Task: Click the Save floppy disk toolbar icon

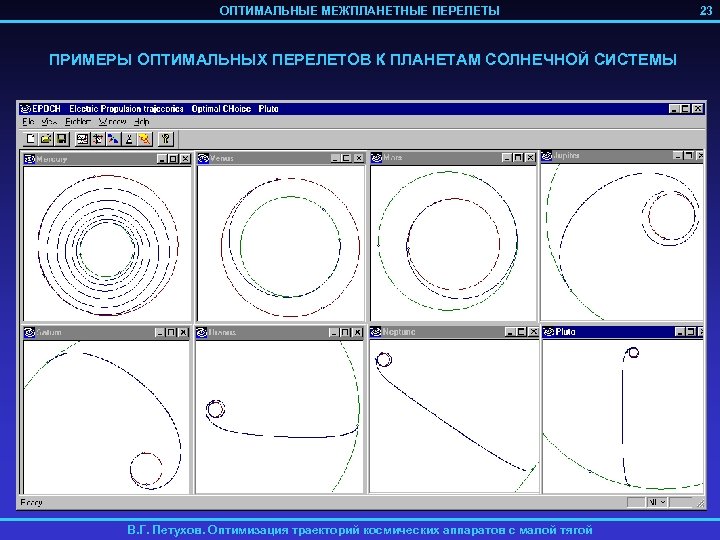Action: [61, 139]
